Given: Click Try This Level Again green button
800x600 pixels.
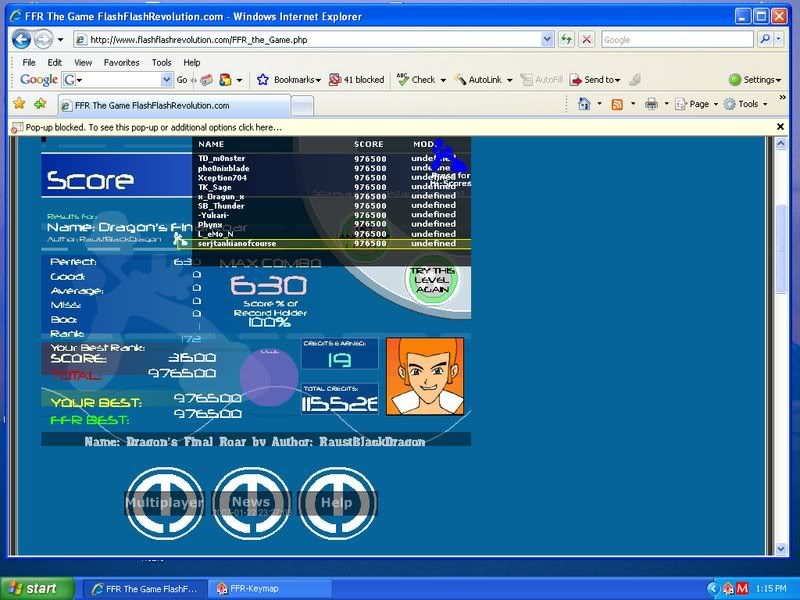Looking at the screenshot, I should [x=432, y=280].
